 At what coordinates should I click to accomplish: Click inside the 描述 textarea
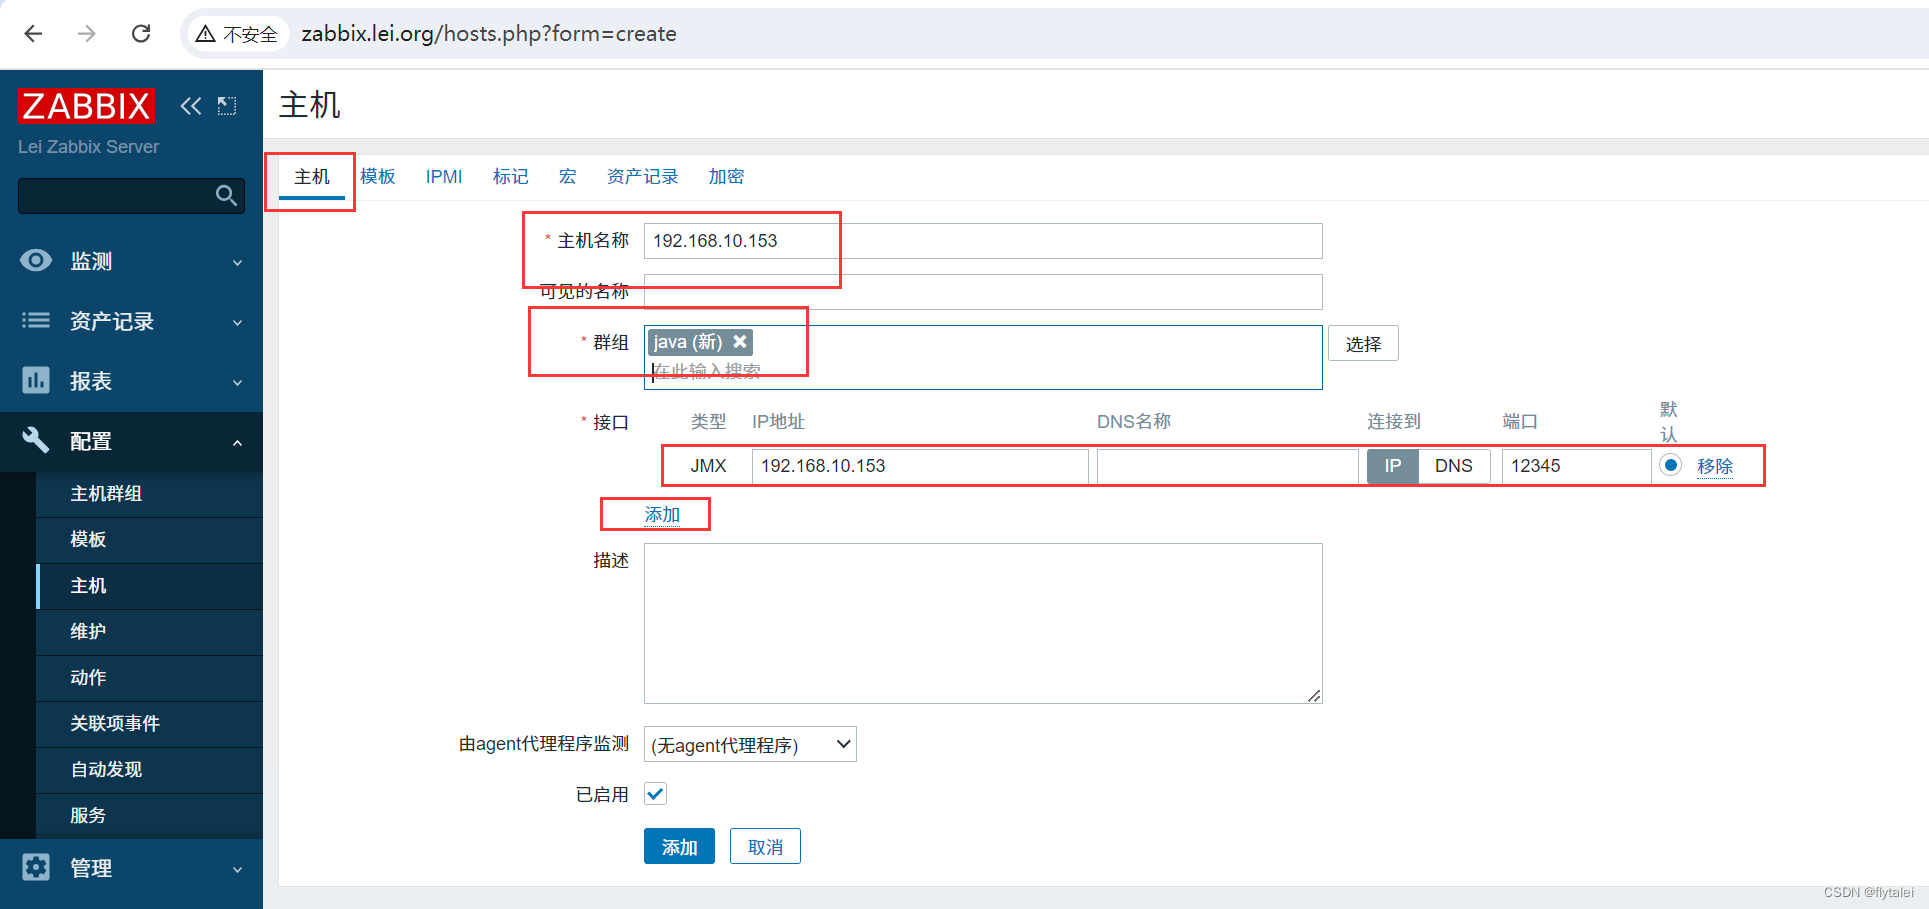click(x=983, y=623)
